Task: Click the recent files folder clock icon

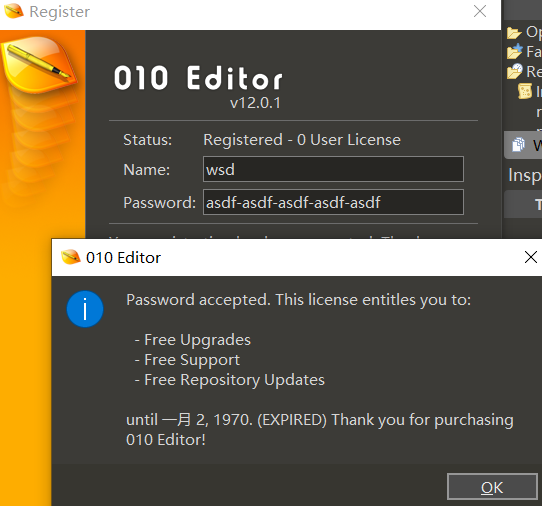Action: 515,72
